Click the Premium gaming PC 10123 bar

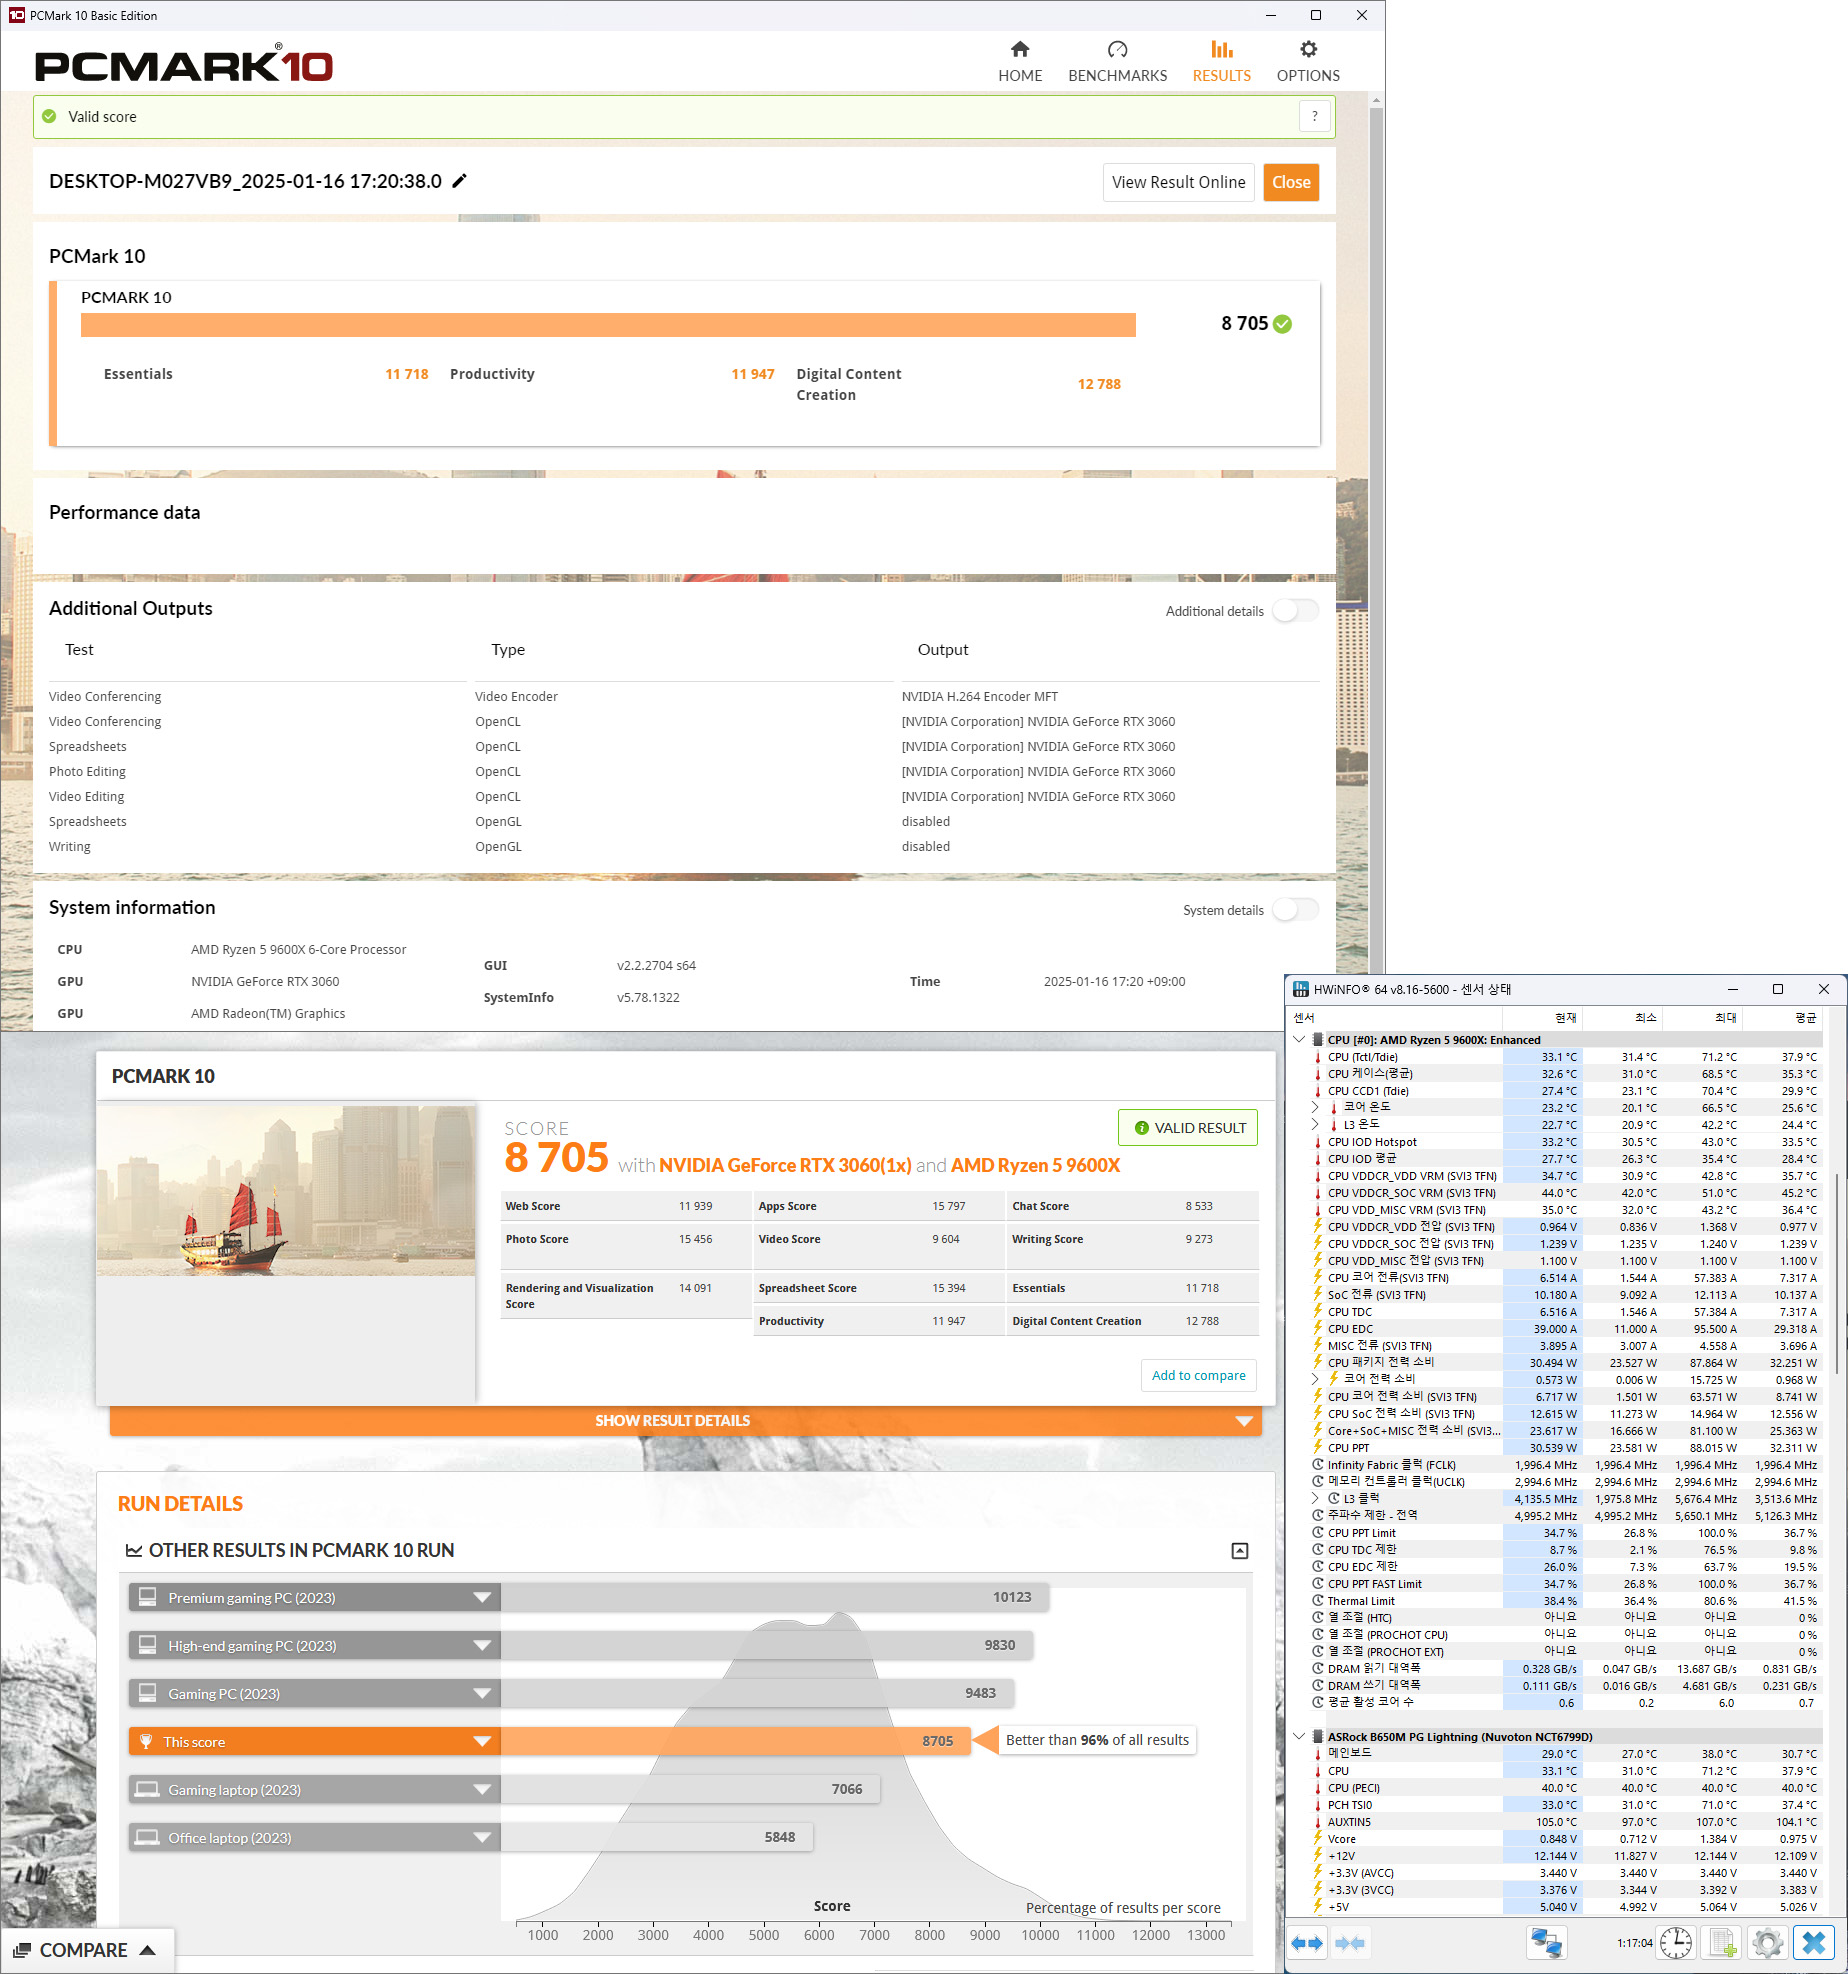[774, 1597]
